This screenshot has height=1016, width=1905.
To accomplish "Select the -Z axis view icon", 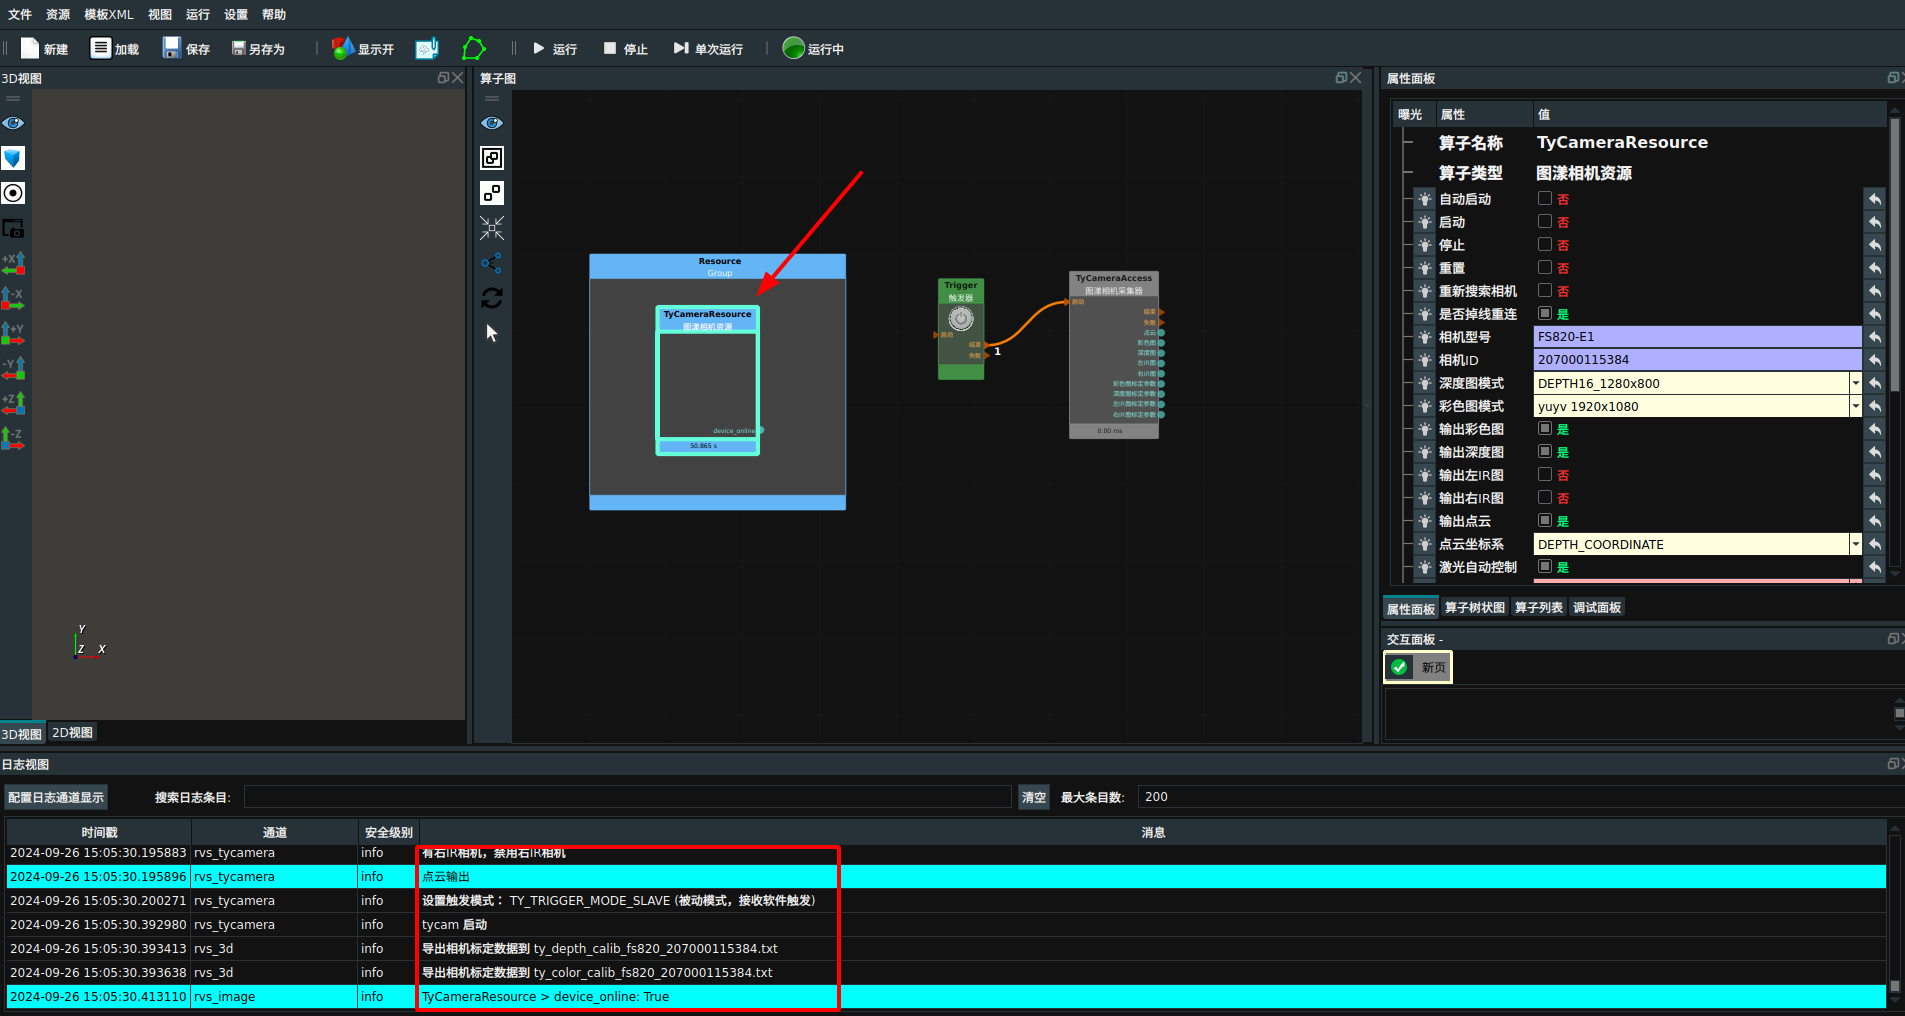I will [x=13, y=438].
